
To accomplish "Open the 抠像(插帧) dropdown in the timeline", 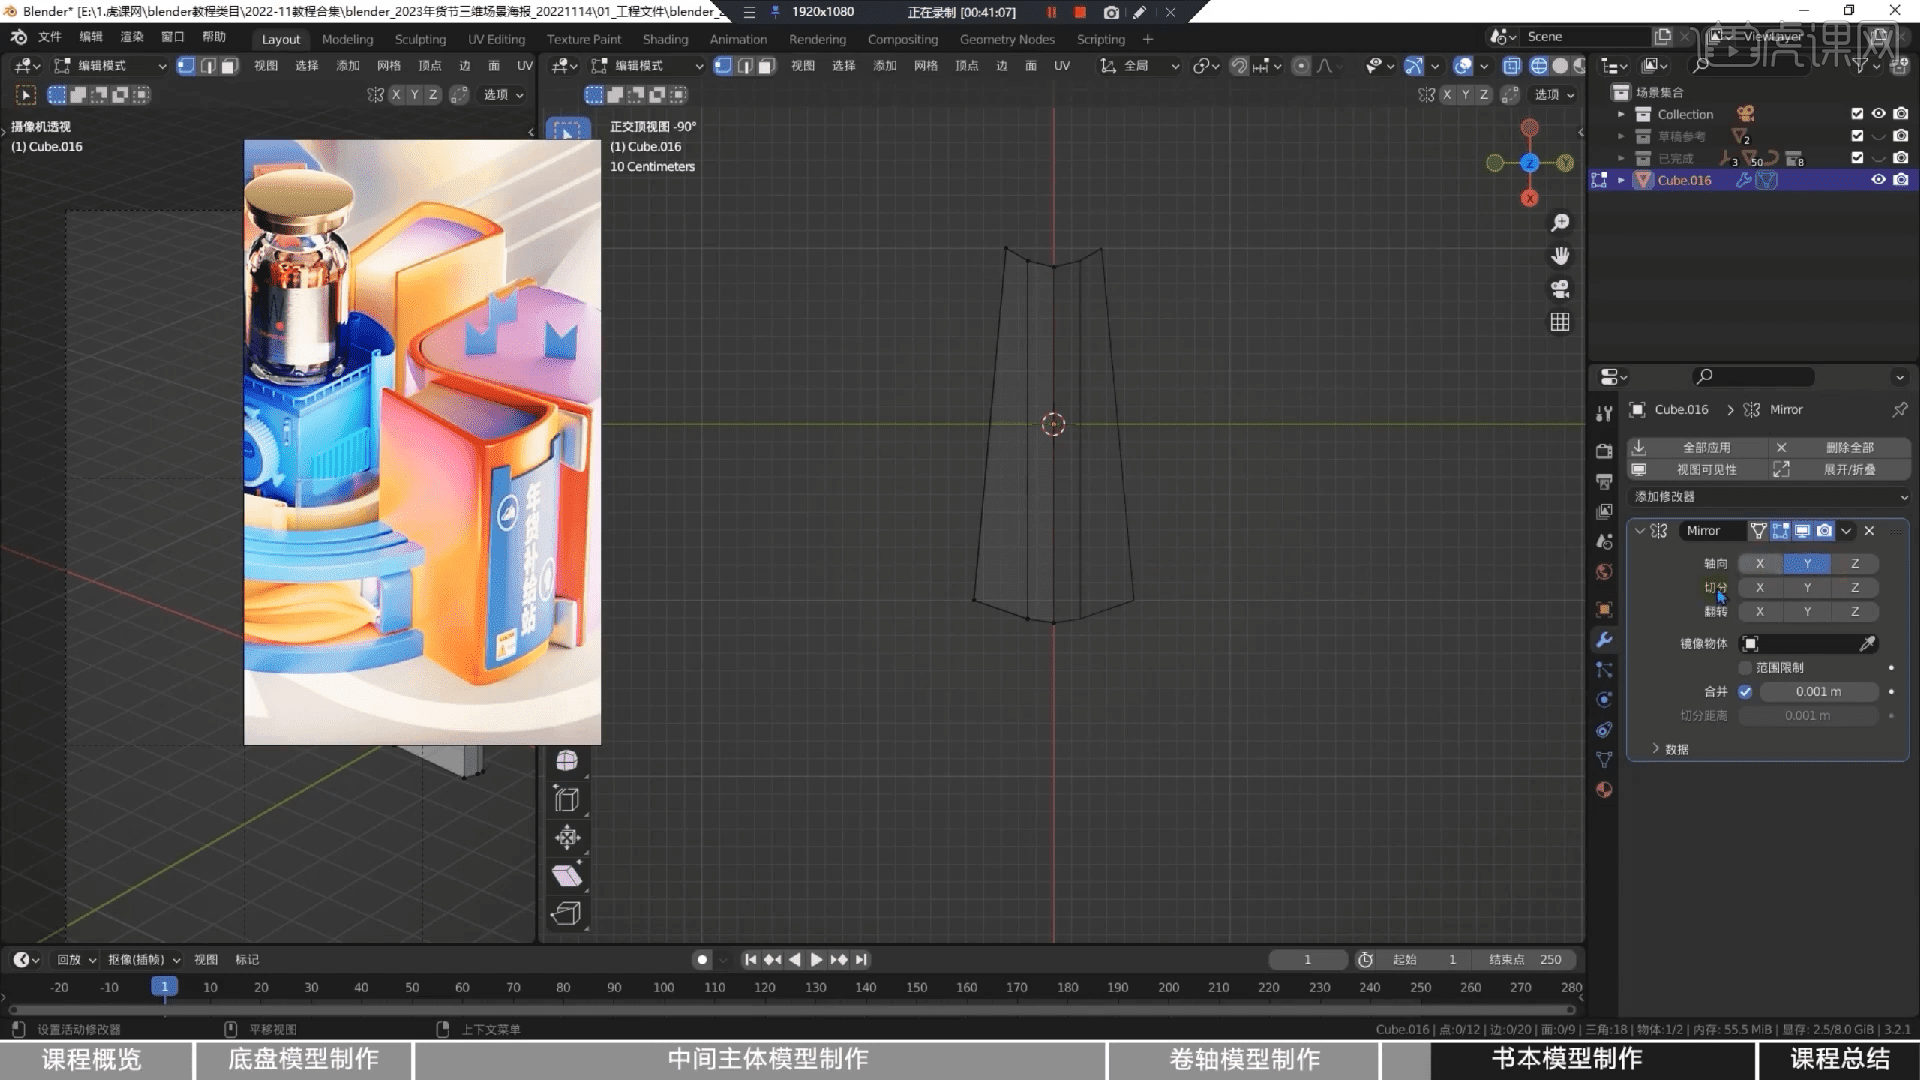I will tap(143, 960).
